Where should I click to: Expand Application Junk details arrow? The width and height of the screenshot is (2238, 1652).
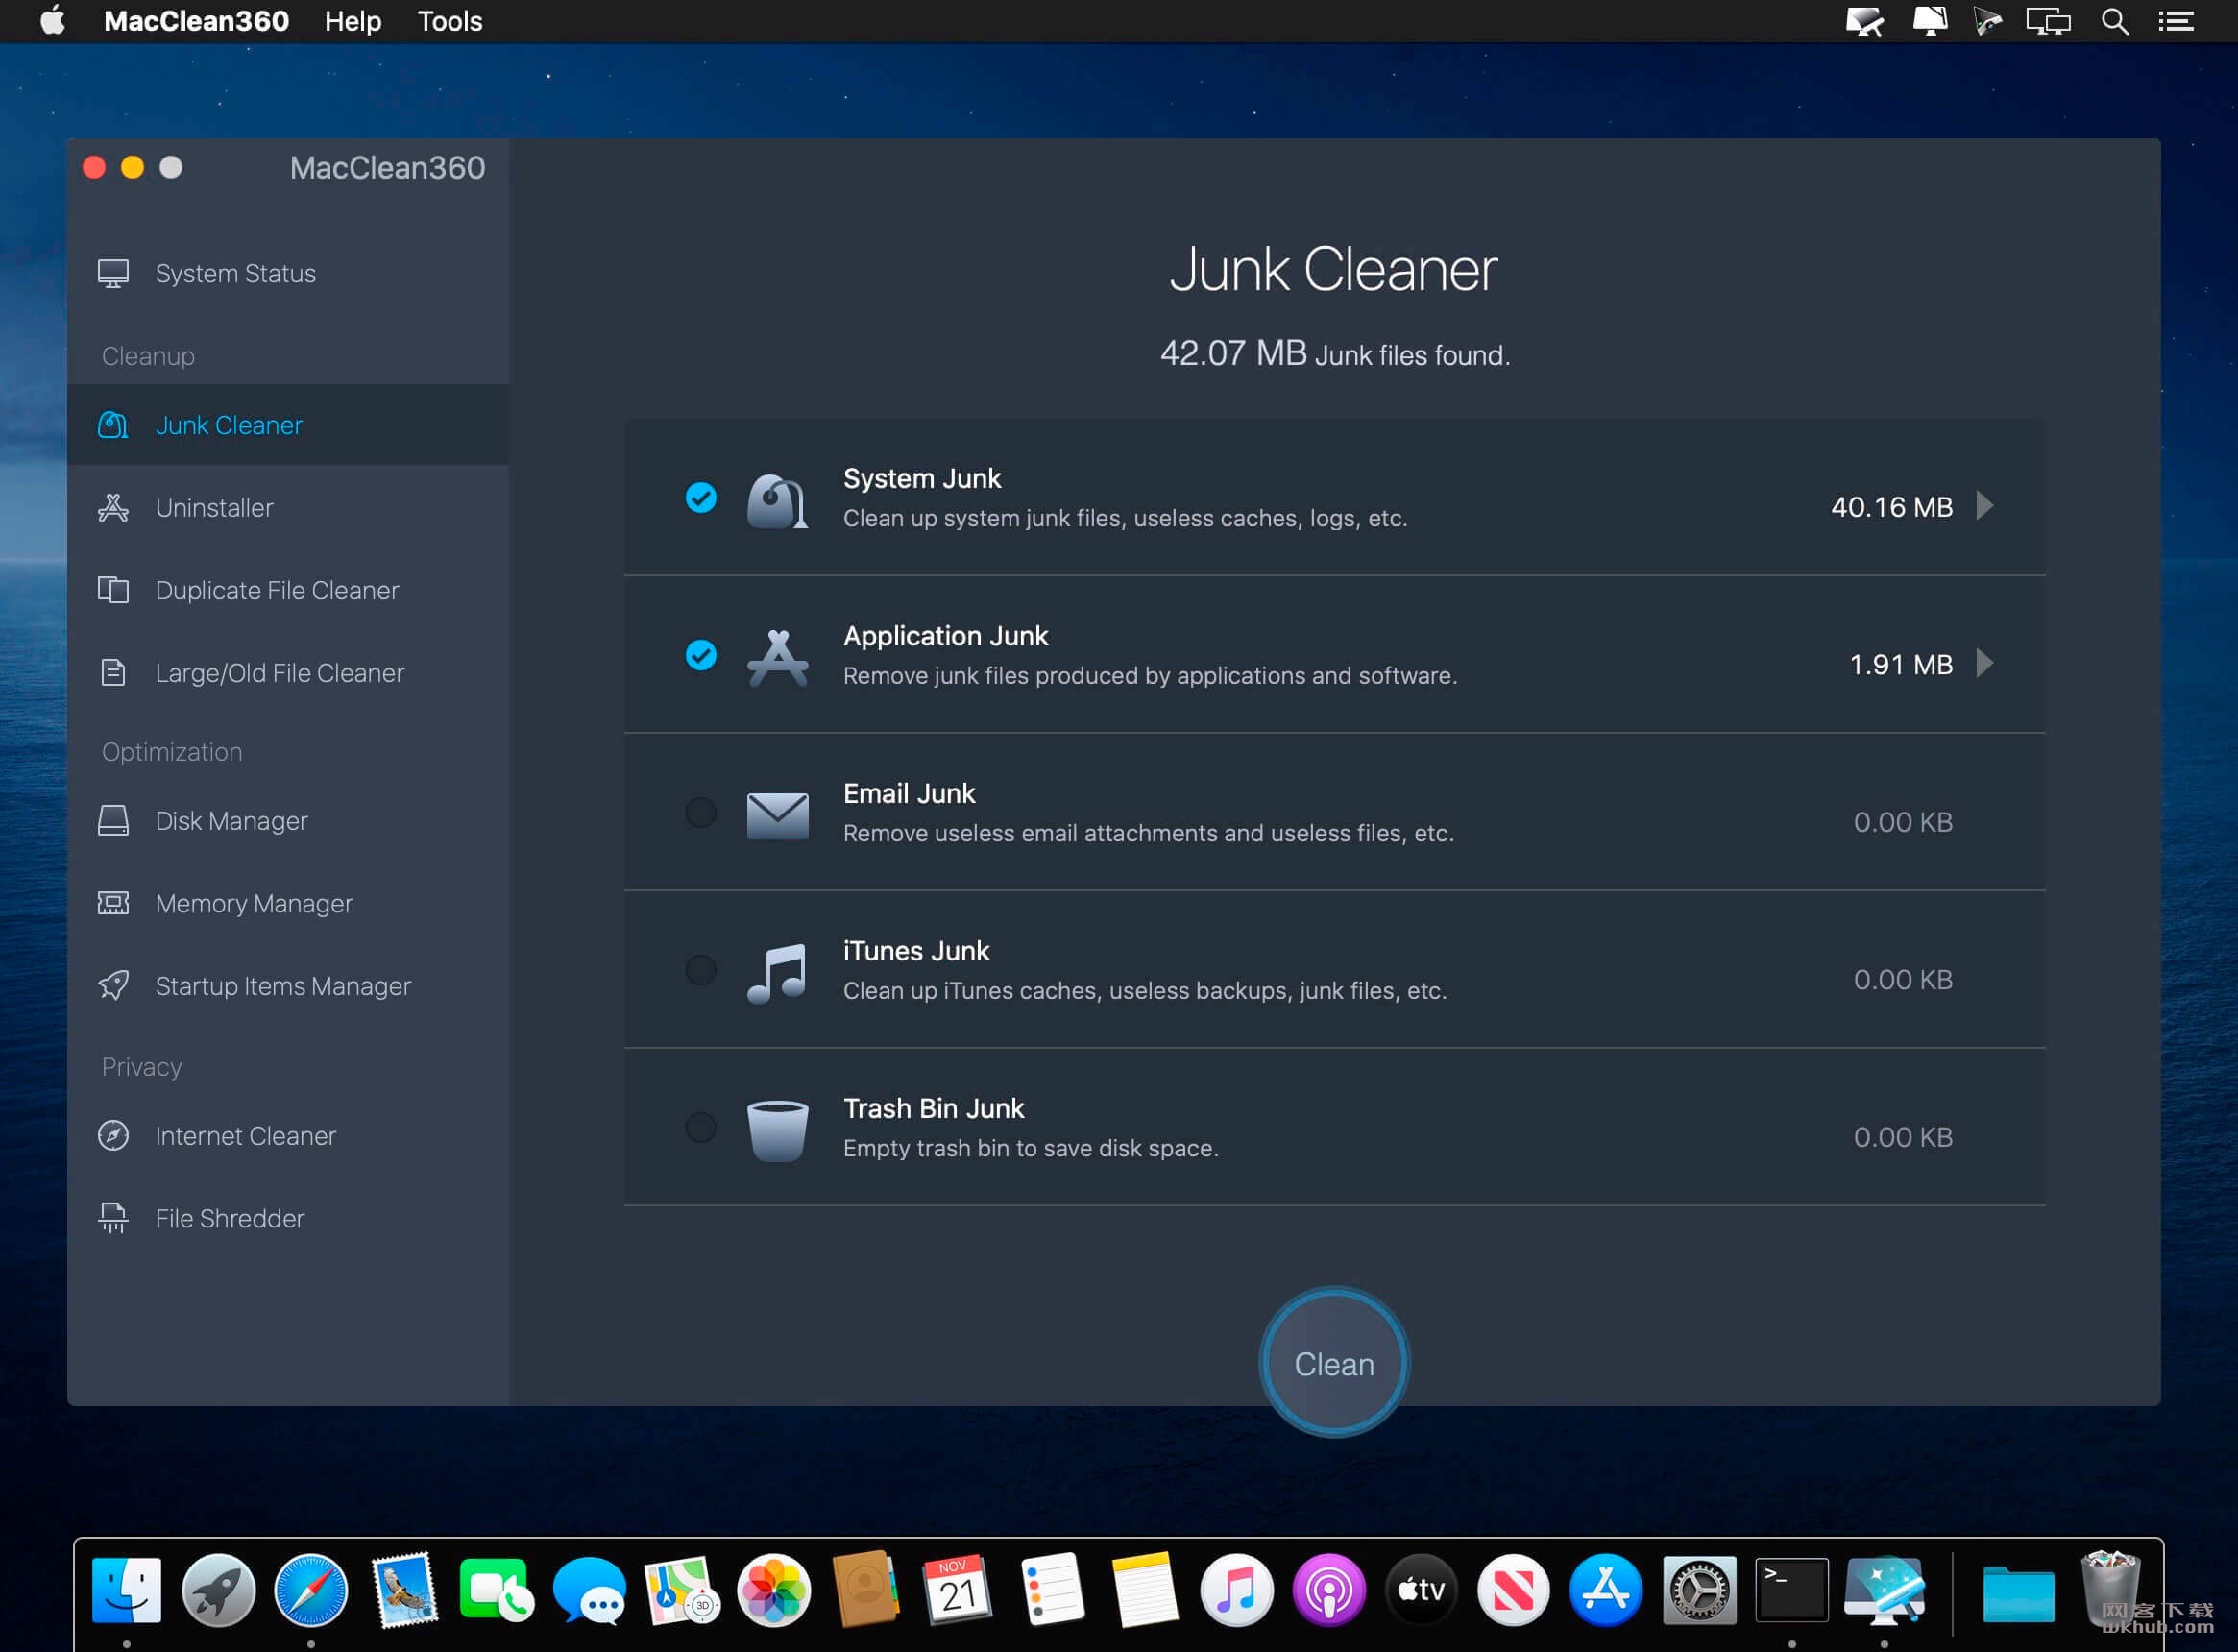pos(1985,663)
